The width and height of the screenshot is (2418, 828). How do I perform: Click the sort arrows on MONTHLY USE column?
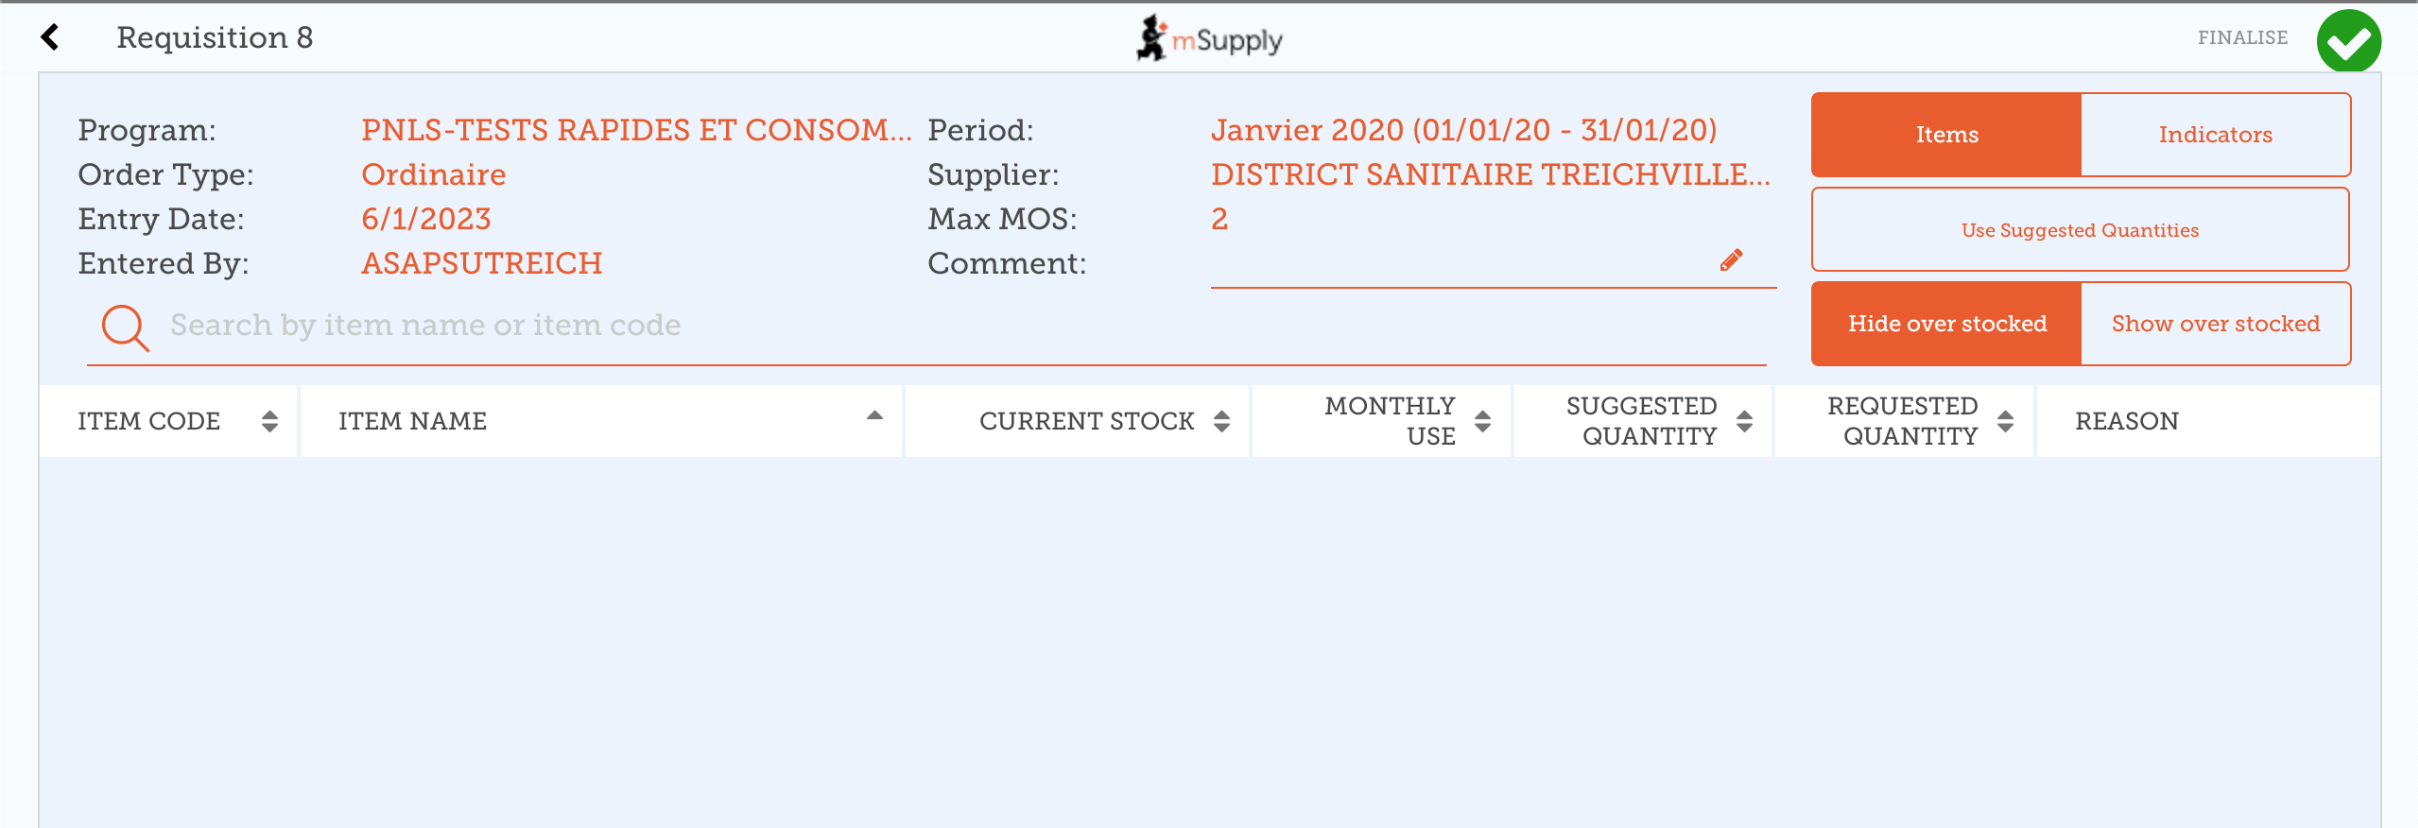pos(1481,421)
